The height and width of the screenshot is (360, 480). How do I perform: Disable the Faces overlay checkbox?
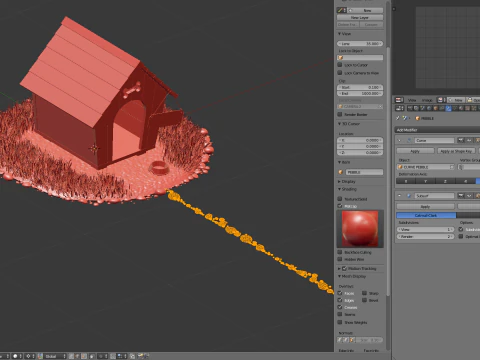tap(340, 293)
